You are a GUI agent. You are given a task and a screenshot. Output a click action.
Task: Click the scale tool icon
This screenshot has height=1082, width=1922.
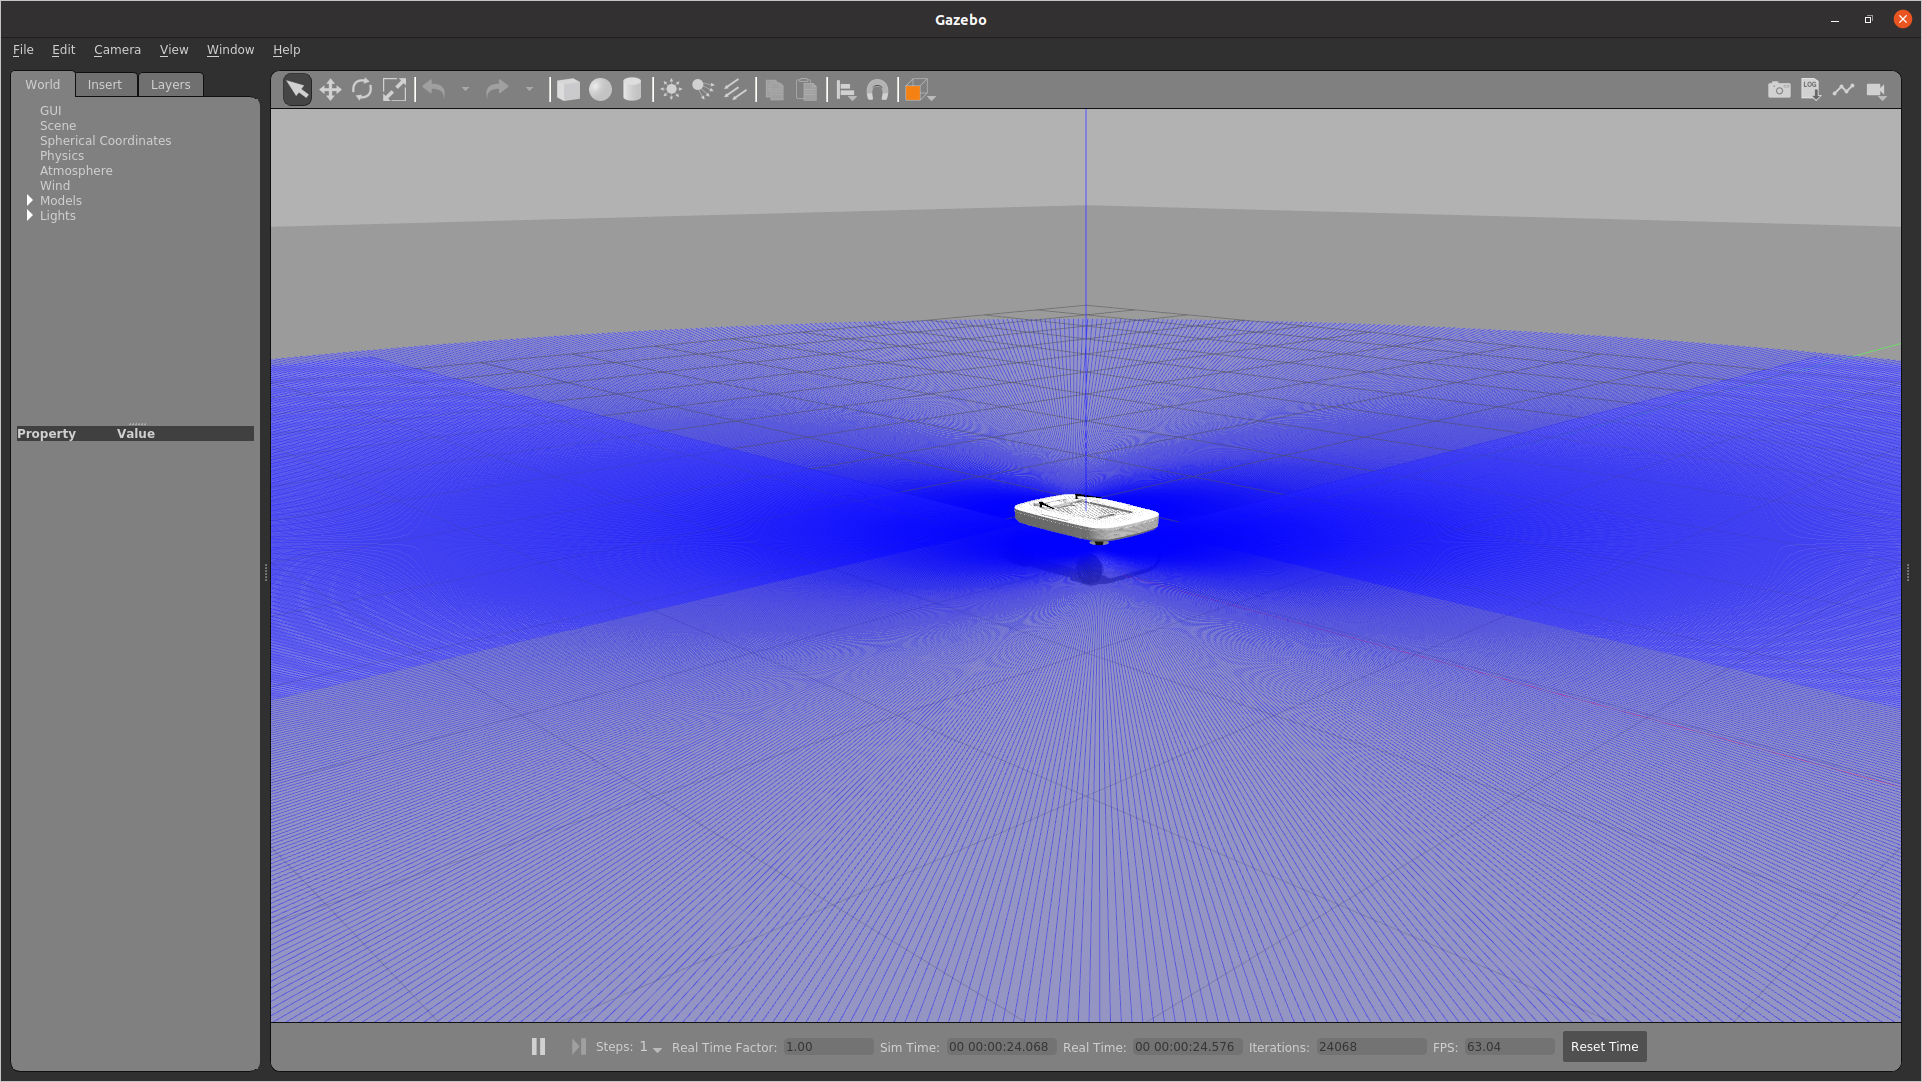[396, 90]
